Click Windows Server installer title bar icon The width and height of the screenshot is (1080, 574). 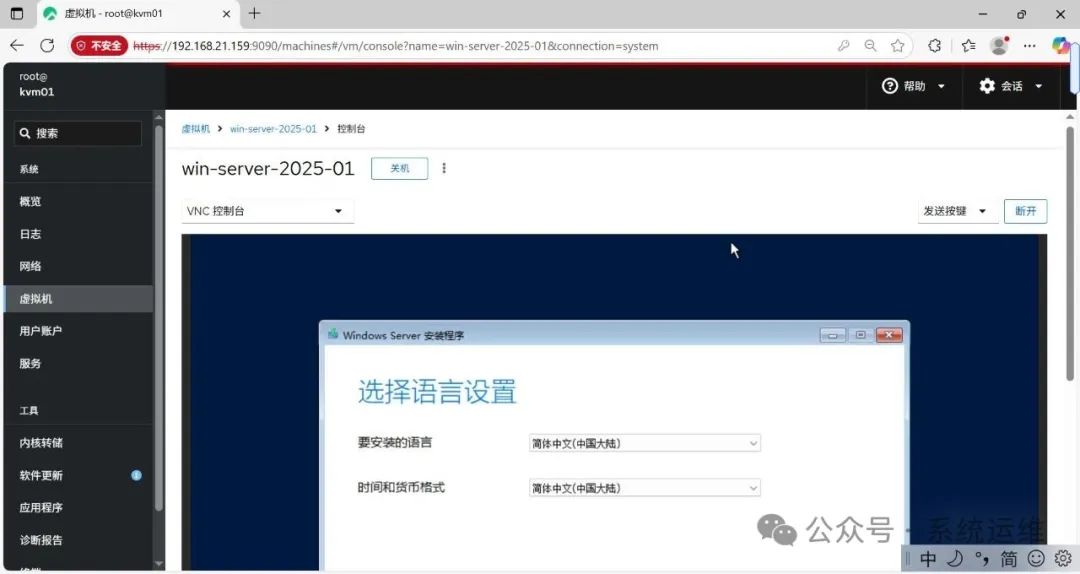coord(333,334)
